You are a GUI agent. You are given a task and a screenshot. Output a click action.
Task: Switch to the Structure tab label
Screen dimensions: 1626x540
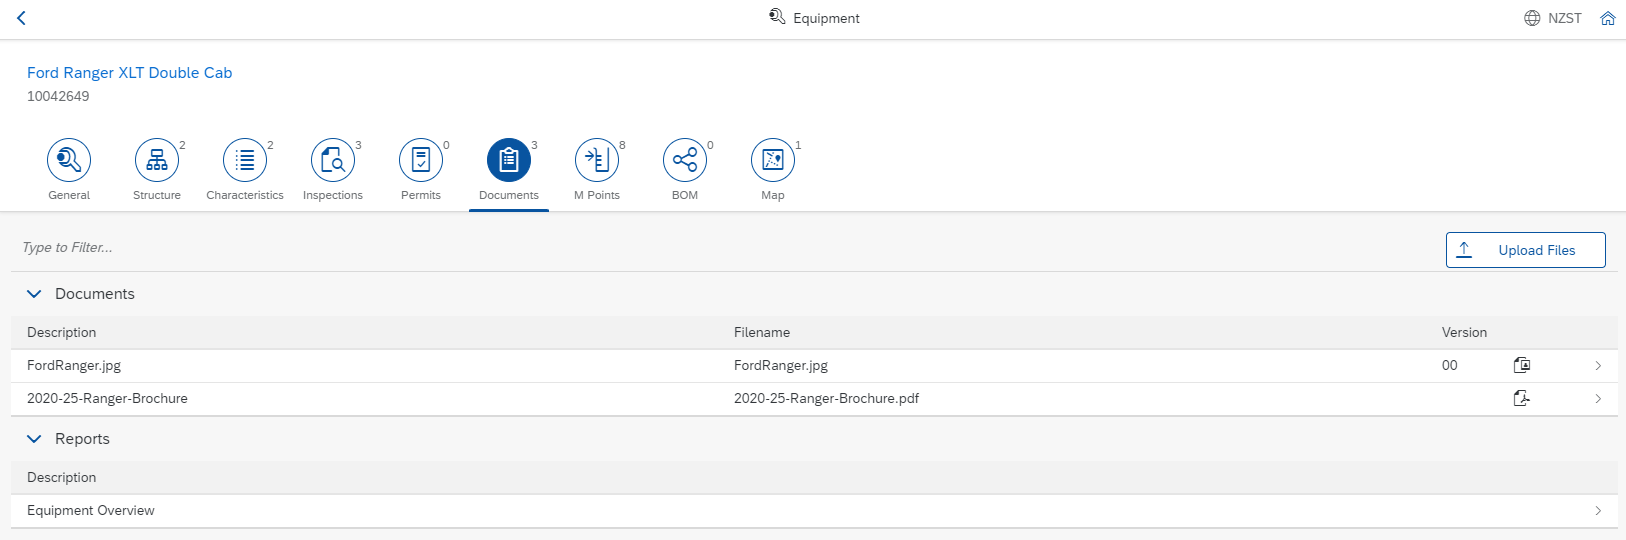pyautogui.click(x=157, y=195)
